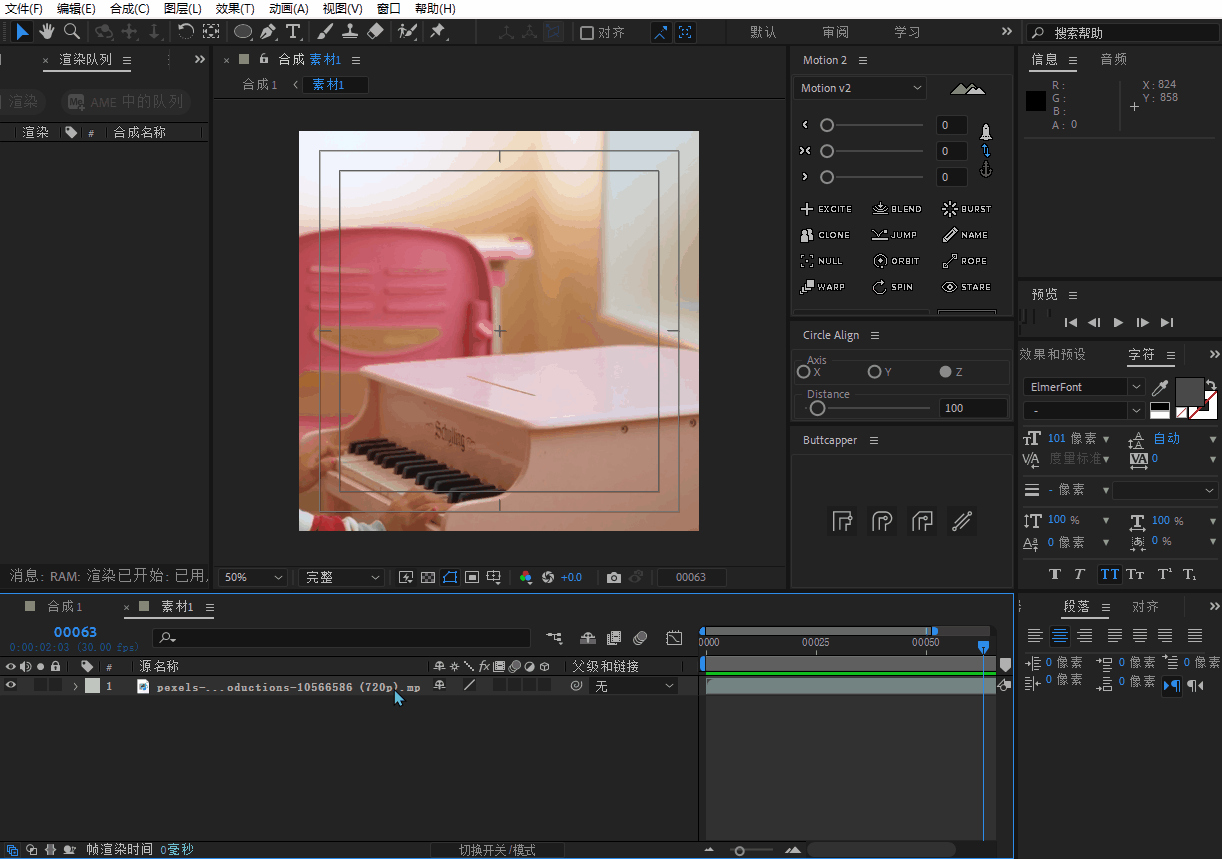The image size is (1222, 859).
Task: Click the anchor icon in Motion 2
Action: [x=985, y=170]
